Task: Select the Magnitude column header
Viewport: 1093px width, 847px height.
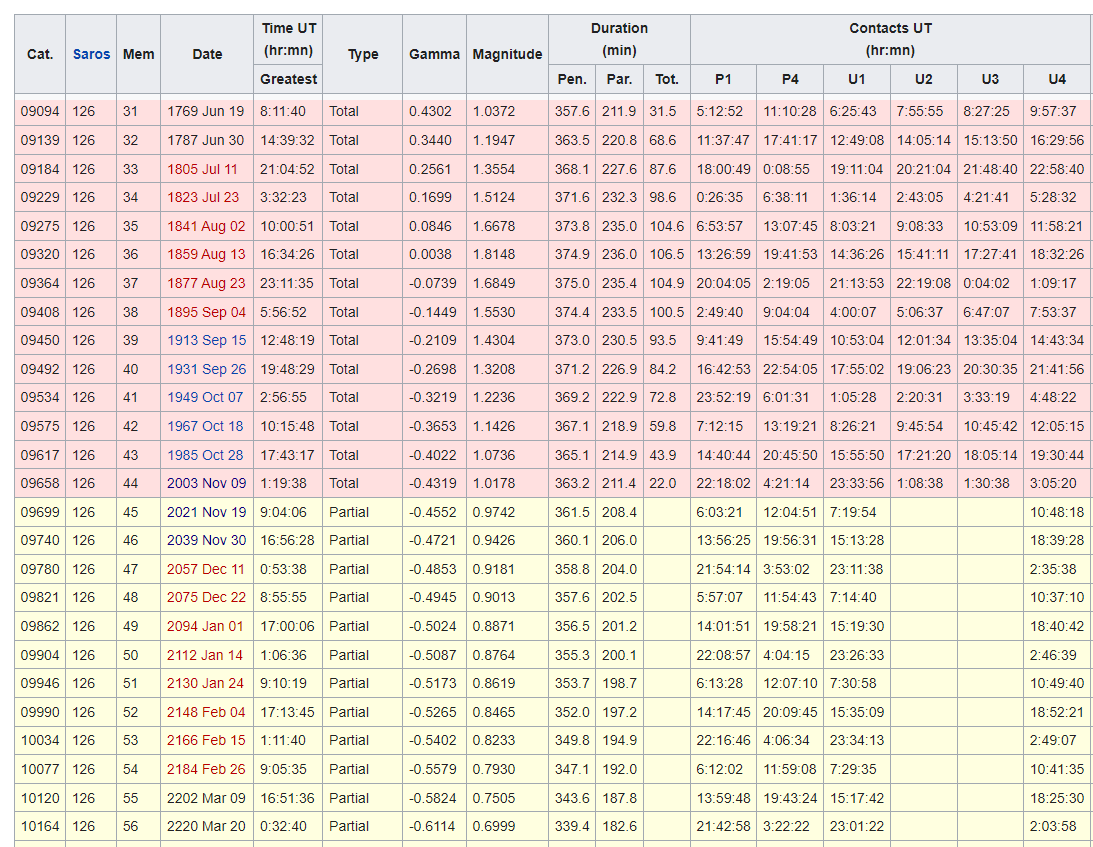Action: click(507, 54)
